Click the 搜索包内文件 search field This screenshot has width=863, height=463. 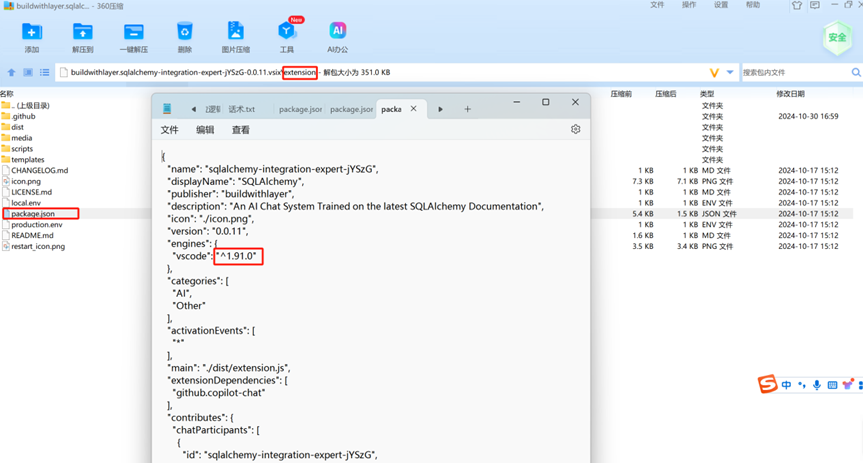(793, 73)
